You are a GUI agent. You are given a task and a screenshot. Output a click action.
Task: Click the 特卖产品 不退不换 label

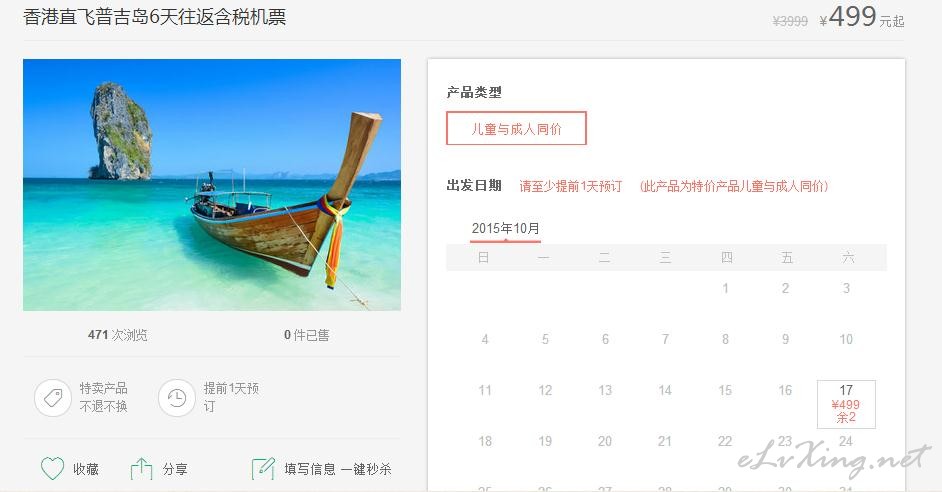tap(103, 398)
